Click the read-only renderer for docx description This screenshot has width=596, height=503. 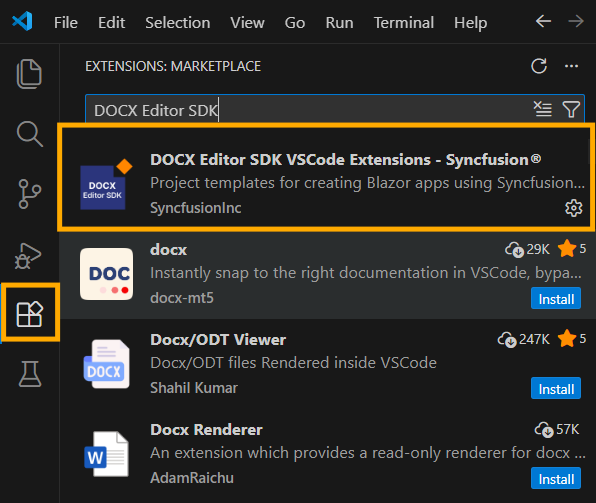tap(368, 453)
